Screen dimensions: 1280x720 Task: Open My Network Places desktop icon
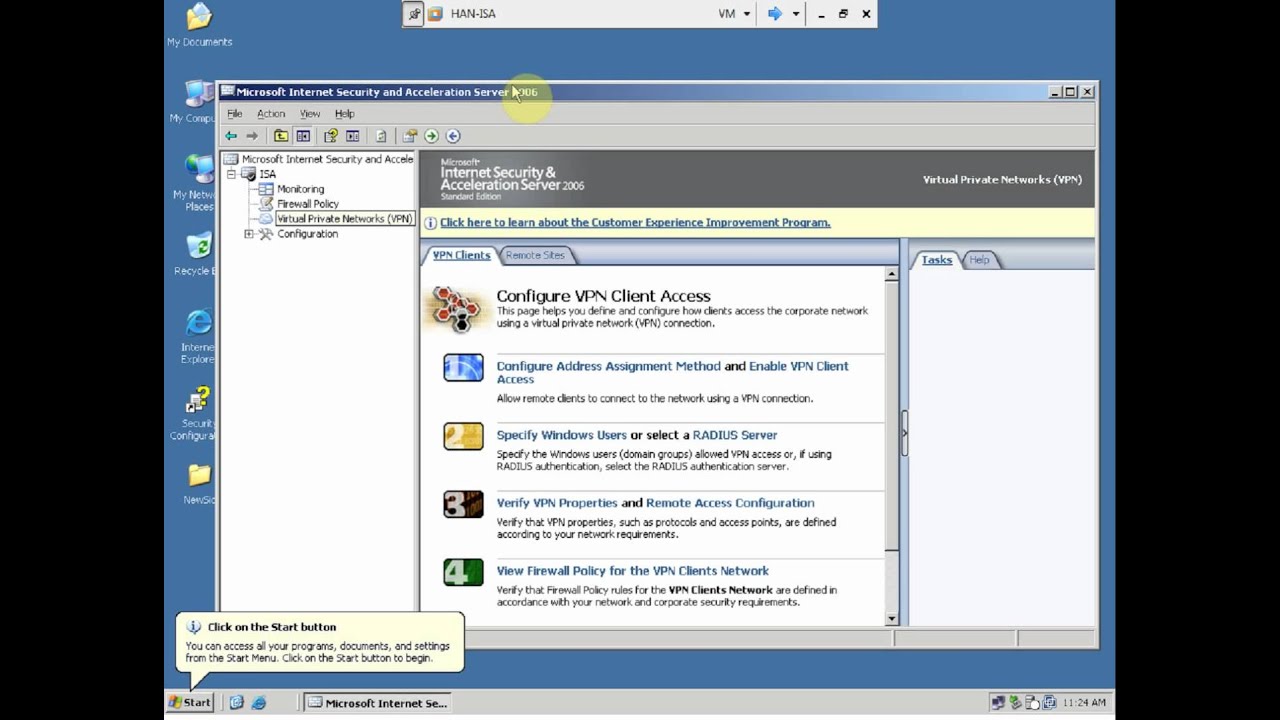[x=197, y=182]
